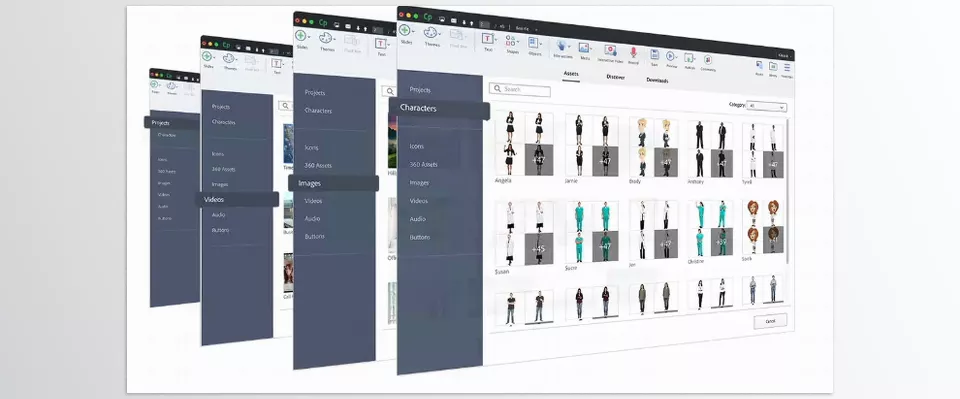Click the search magnifier in Videos window
This screenshot has width=960, height=399.
point(285,105)
